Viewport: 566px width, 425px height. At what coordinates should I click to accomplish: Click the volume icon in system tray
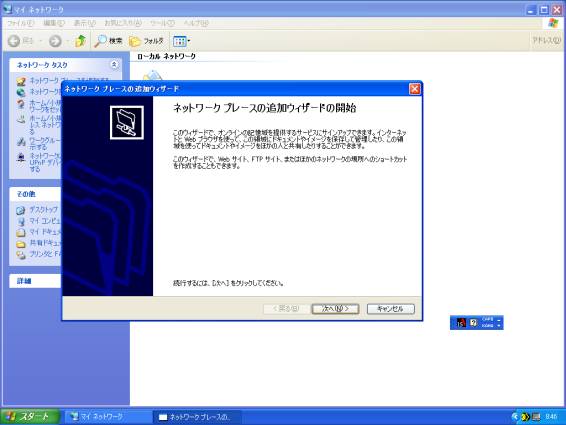click(x=526, y=417)
